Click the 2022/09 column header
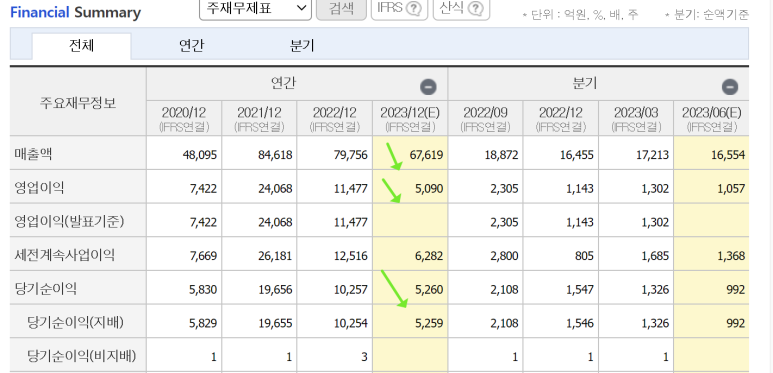The width and height of the screenshot is (773, 373). pos(486,118)
